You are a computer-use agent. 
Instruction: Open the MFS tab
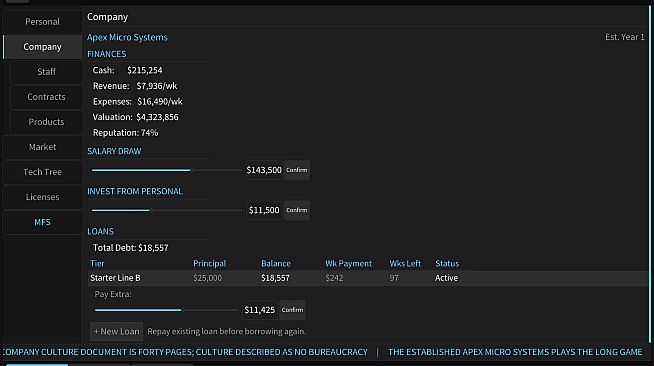42,222
